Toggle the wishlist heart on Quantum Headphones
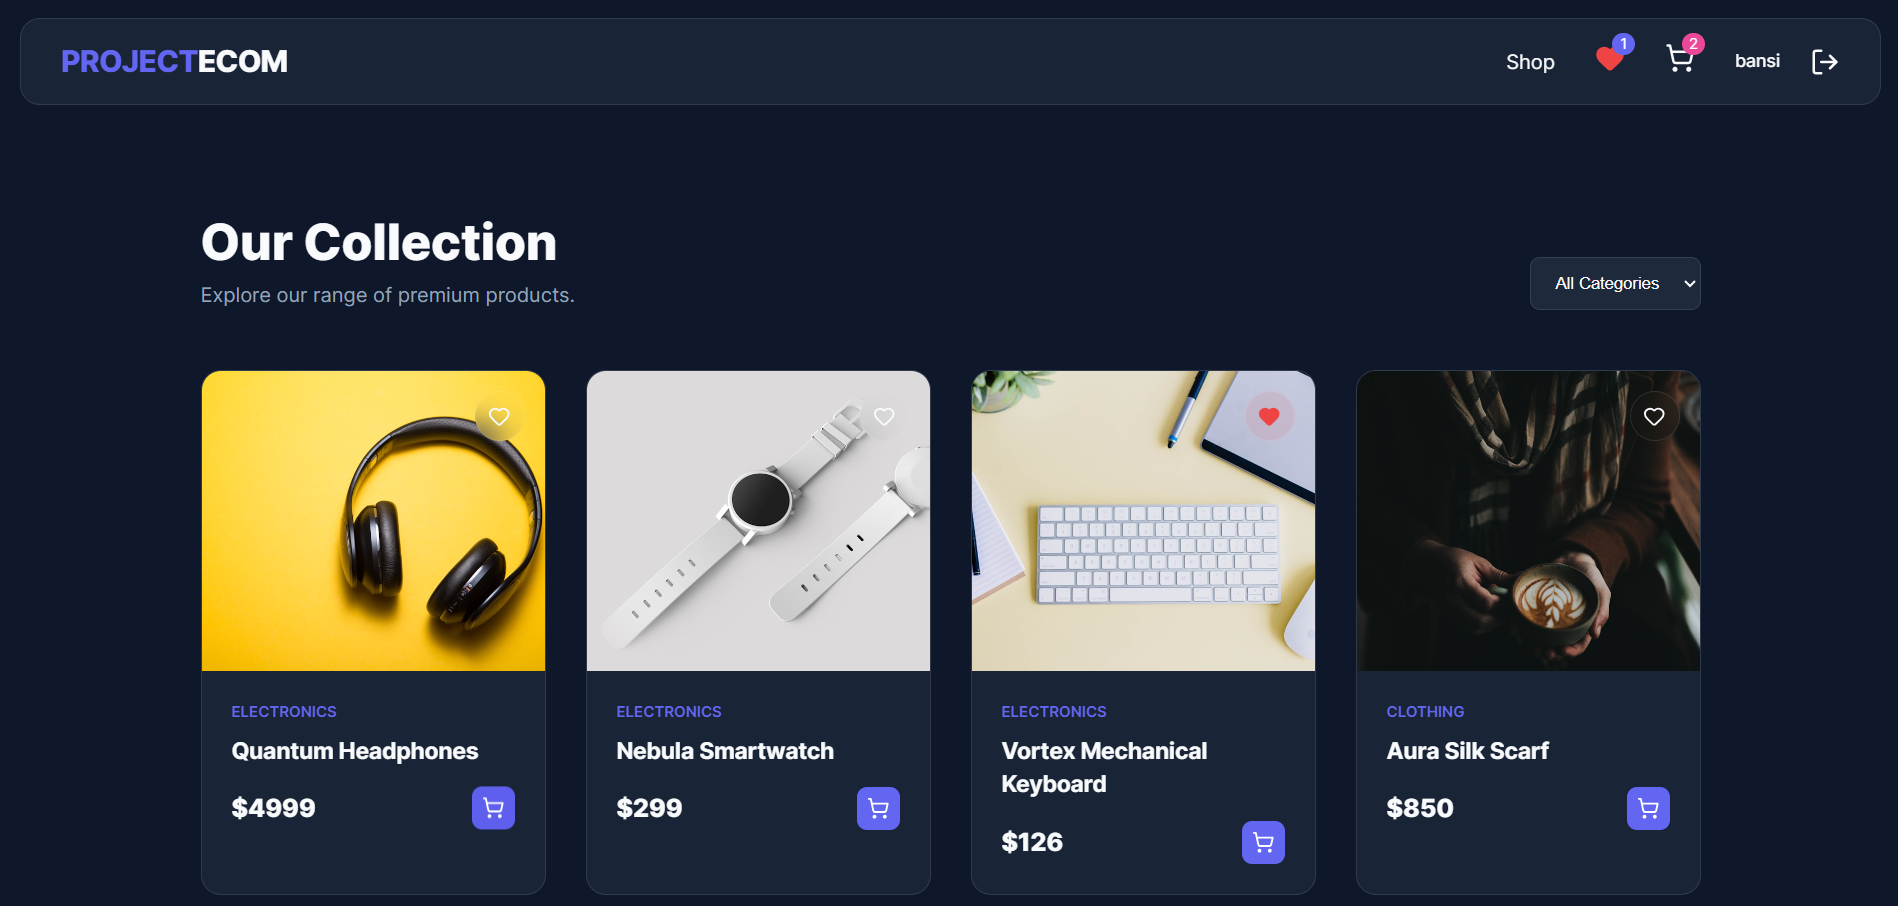This screenshot has height=906, width=1898. [499, 417]
